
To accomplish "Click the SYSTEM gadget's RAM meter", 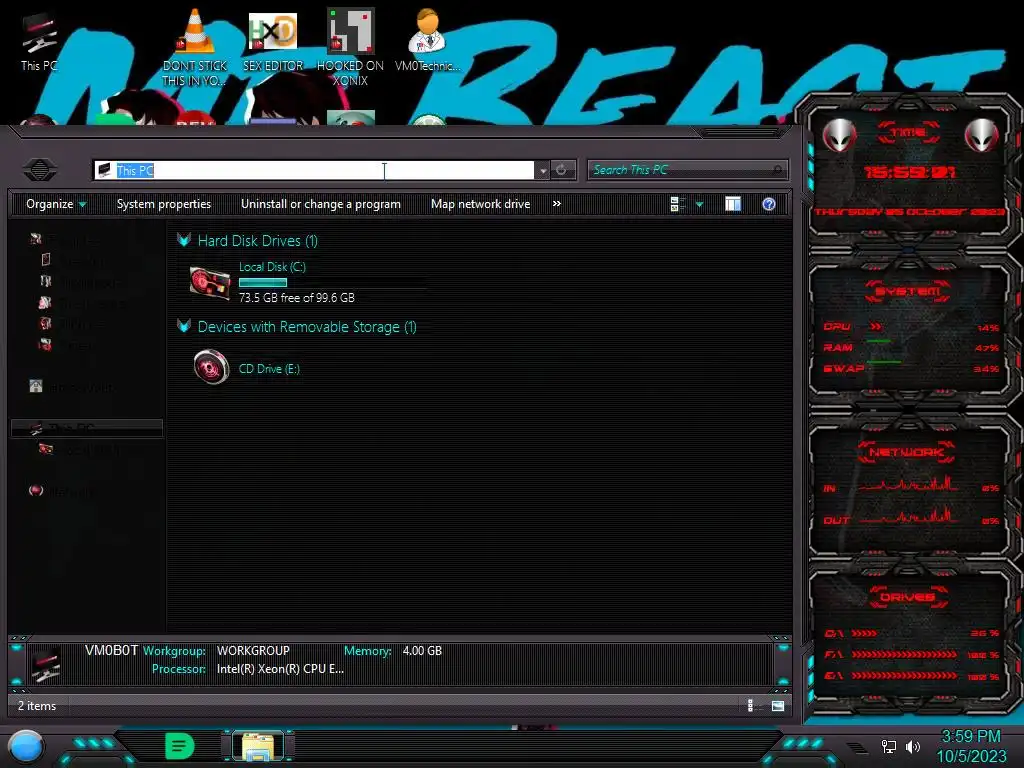I will 911,347.
